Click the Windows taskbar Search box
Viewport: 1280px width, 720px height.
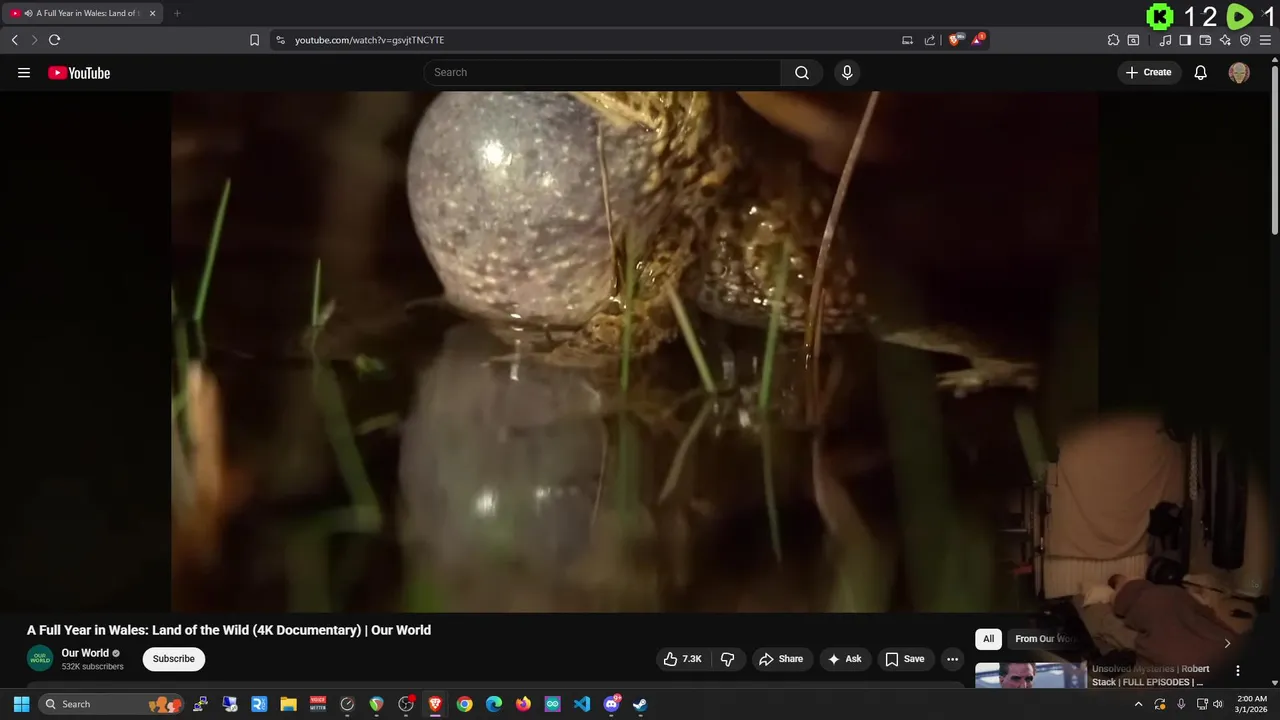point(112,704)
